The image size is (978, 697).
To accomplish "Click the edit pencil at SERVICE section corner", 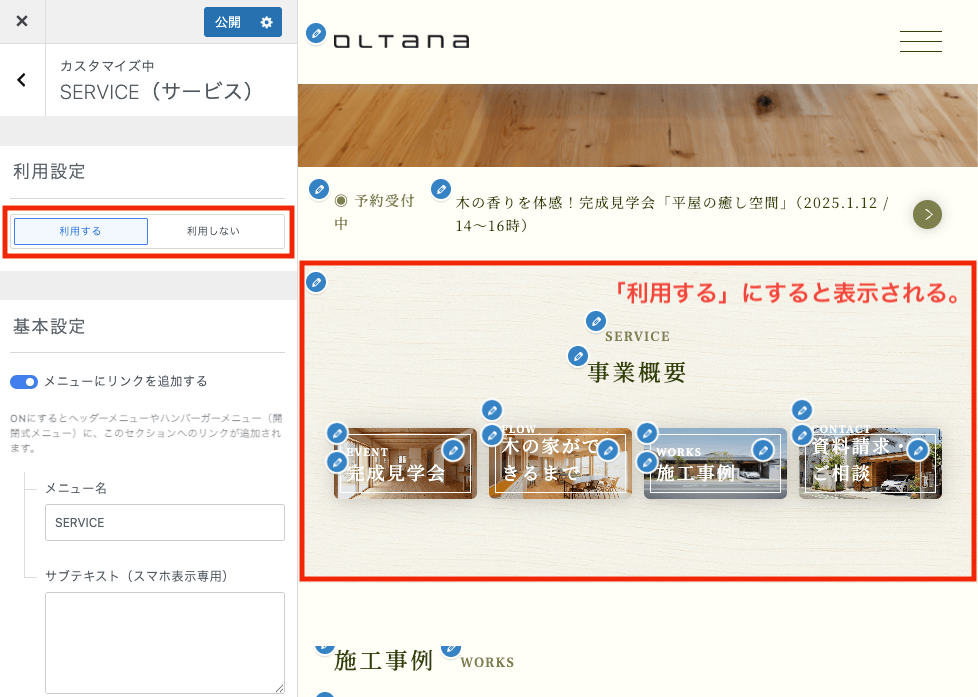I will 316,282.
